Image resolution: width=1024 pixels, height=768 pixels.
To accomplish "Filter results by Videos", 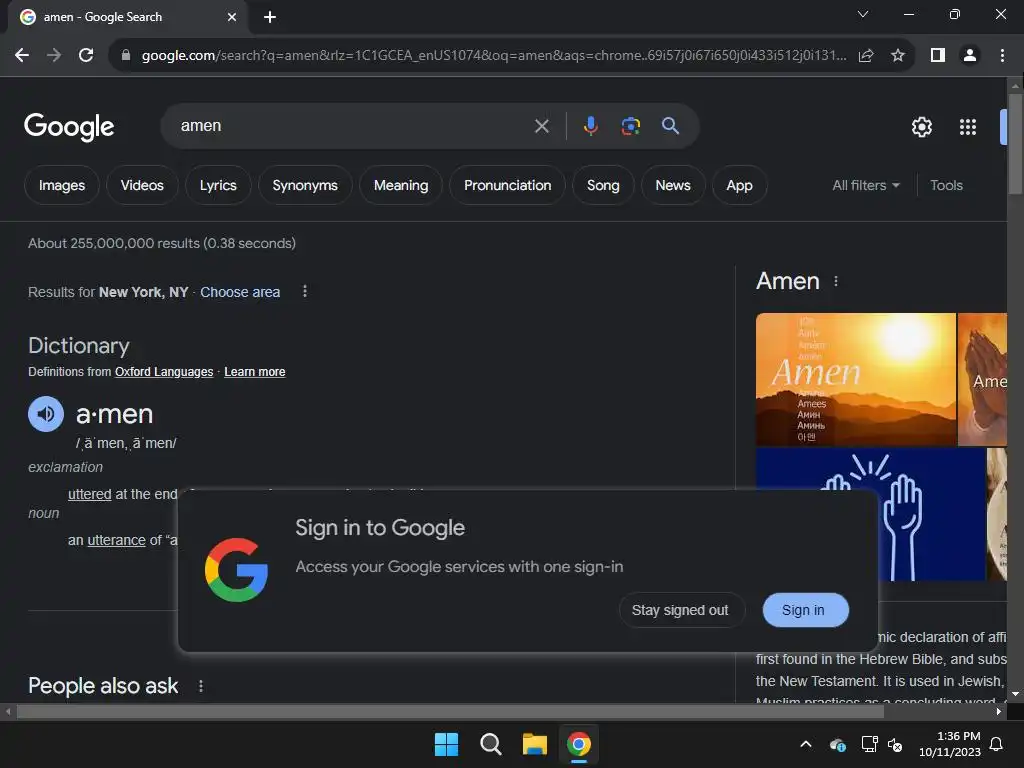I will [x=142, y=185].
